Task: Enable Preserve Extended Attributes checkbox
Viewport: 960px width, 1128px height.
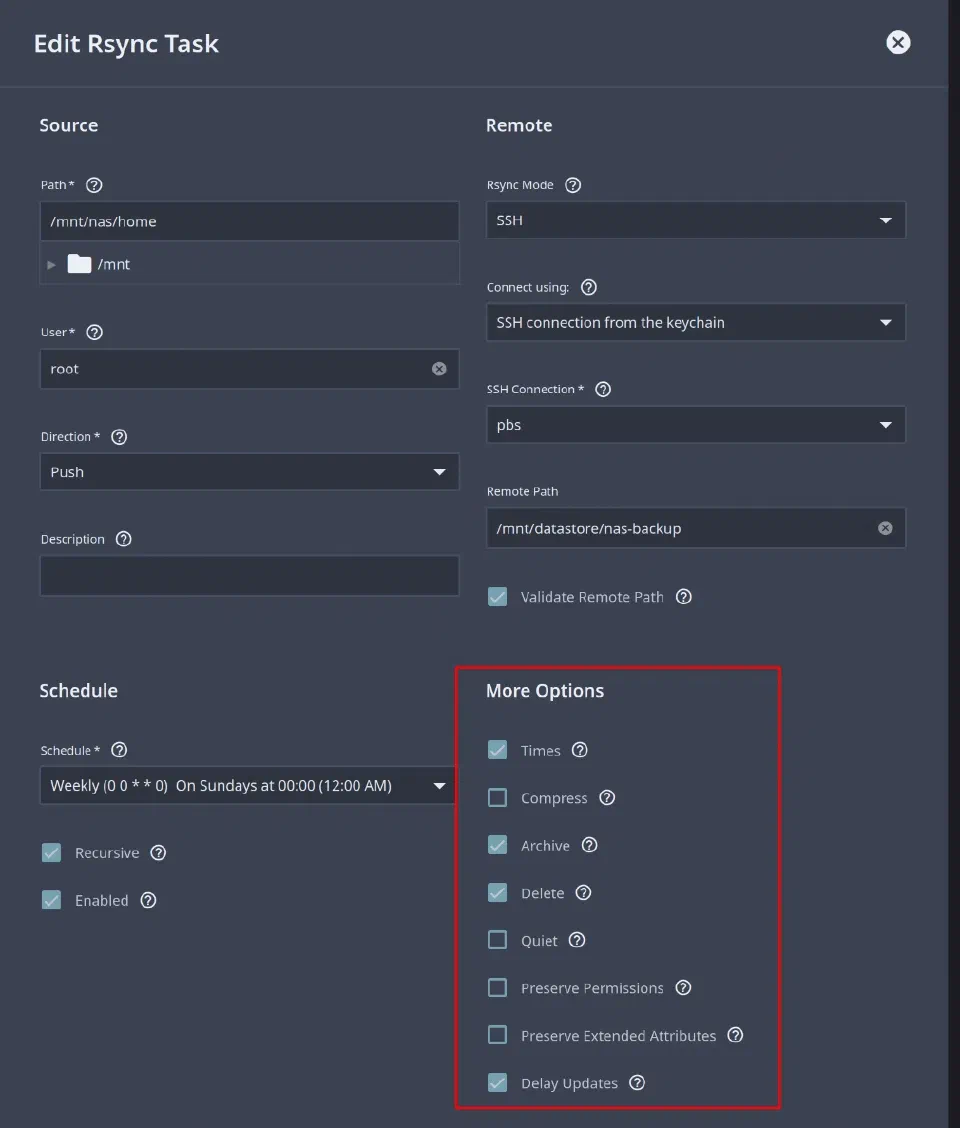Action: point(497,1034)
